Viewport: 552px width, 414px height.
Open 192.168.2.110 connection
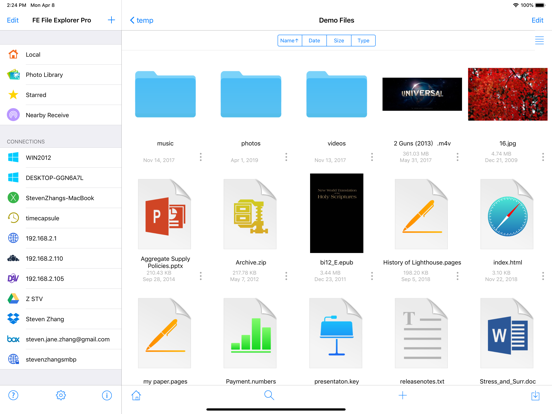coord(61,258)
